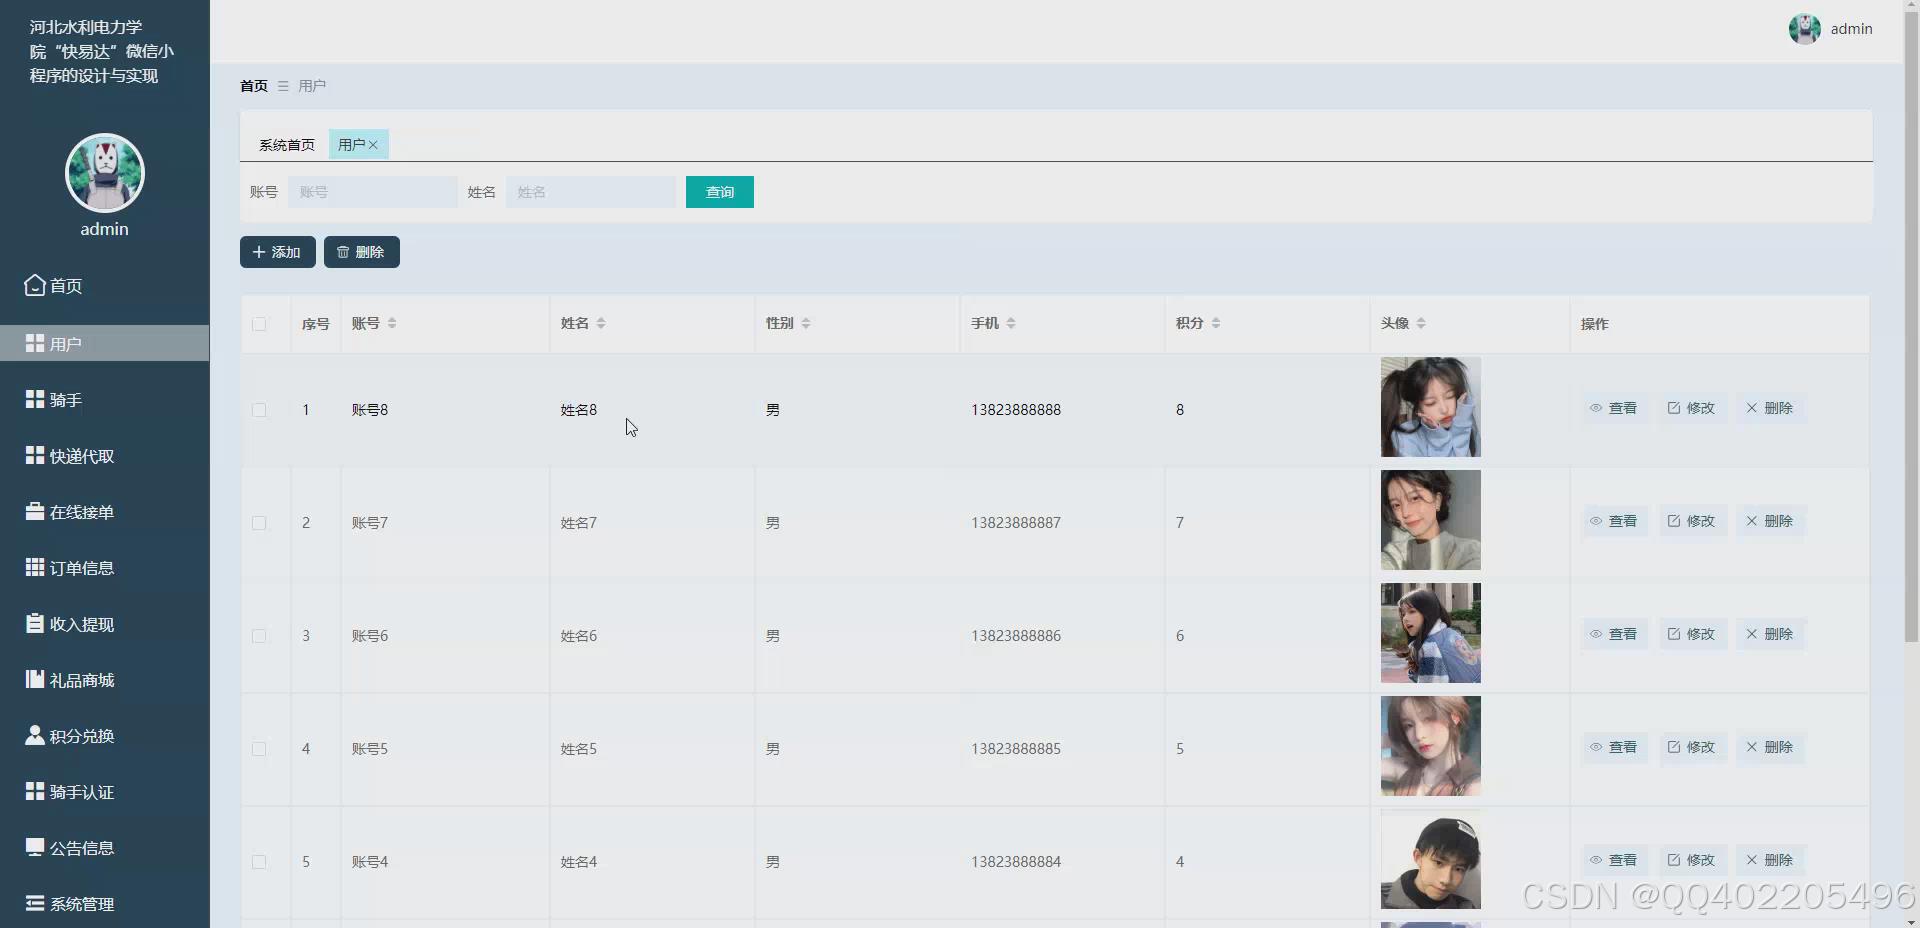This screenshot has height=928, width=1920.
Task: Click the 礼品商城 sidebar icon
Action: (x=34, y=679)
